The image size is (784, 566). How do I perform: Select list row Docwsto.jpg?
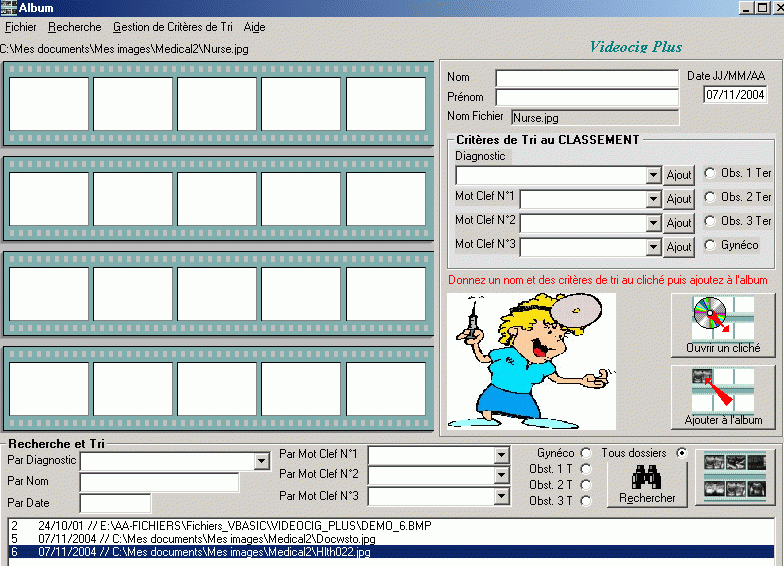pyautogui.click(x=391, y=539)
